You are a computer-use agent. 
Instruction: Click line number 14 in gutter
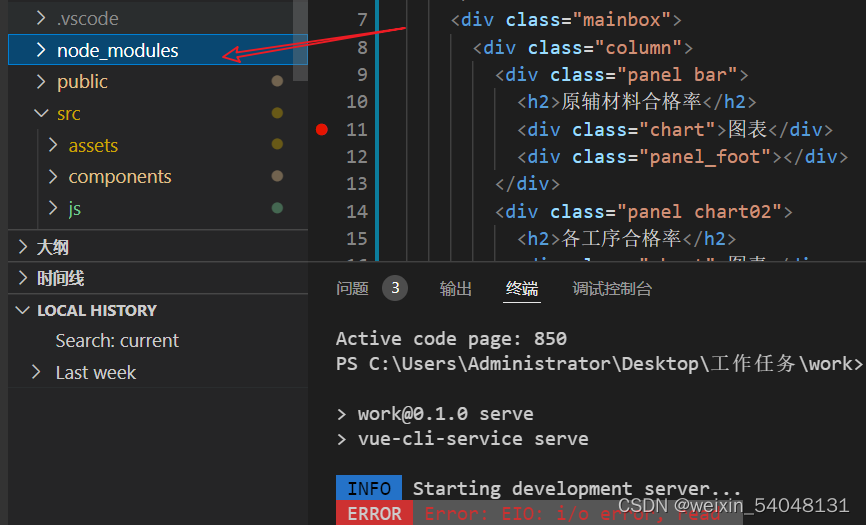click(x=357, y=211)
